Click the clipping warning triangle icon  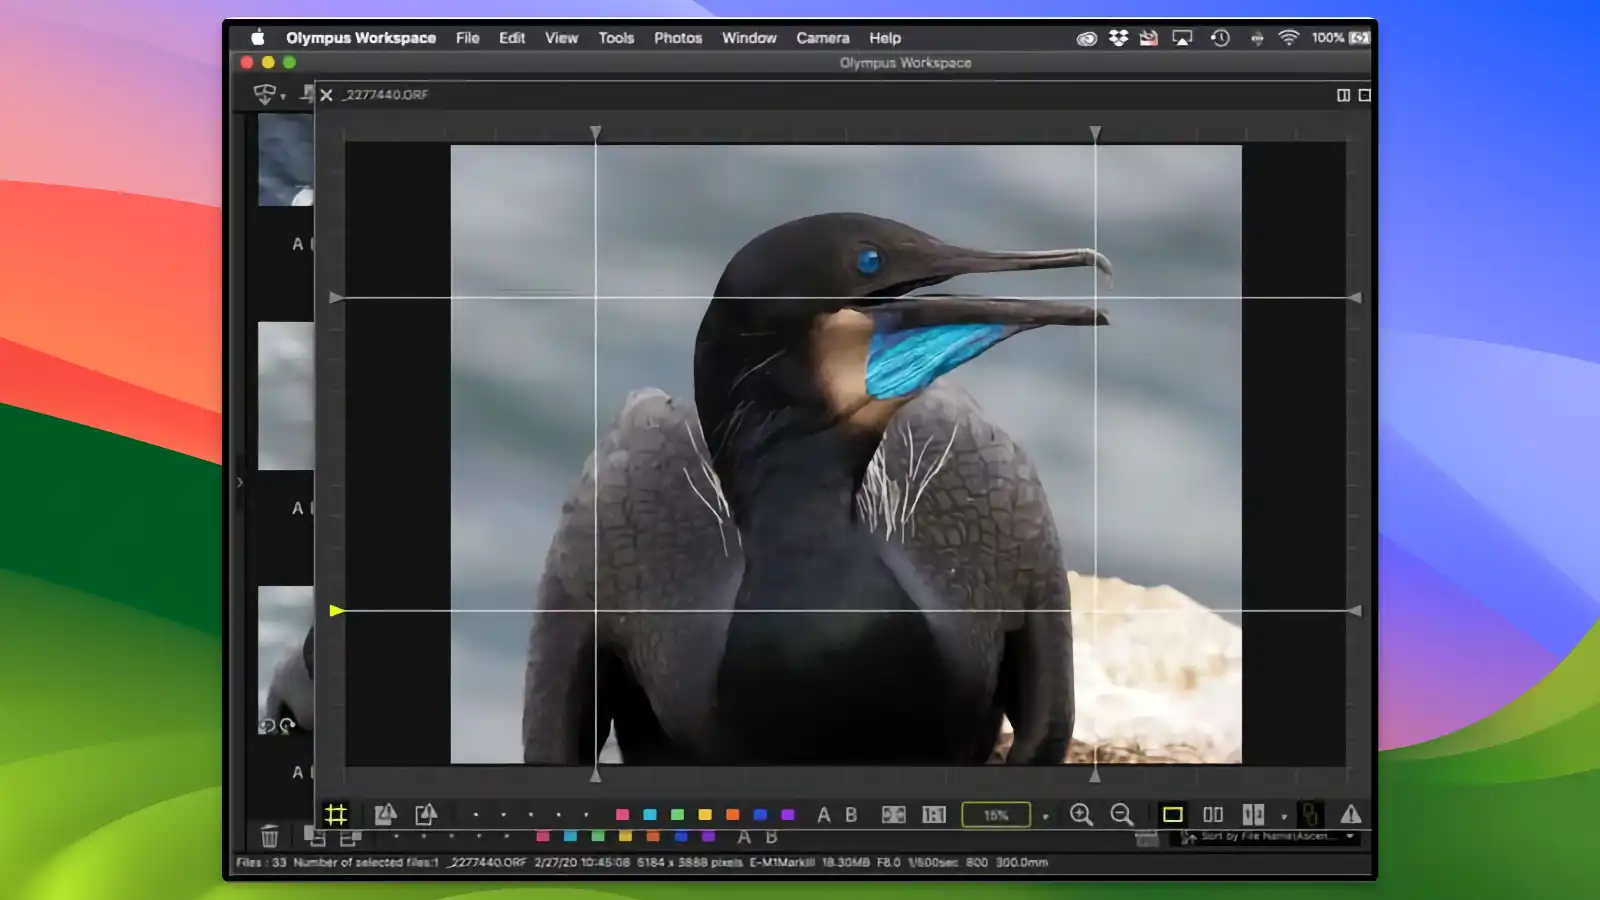pos(1350,814)
